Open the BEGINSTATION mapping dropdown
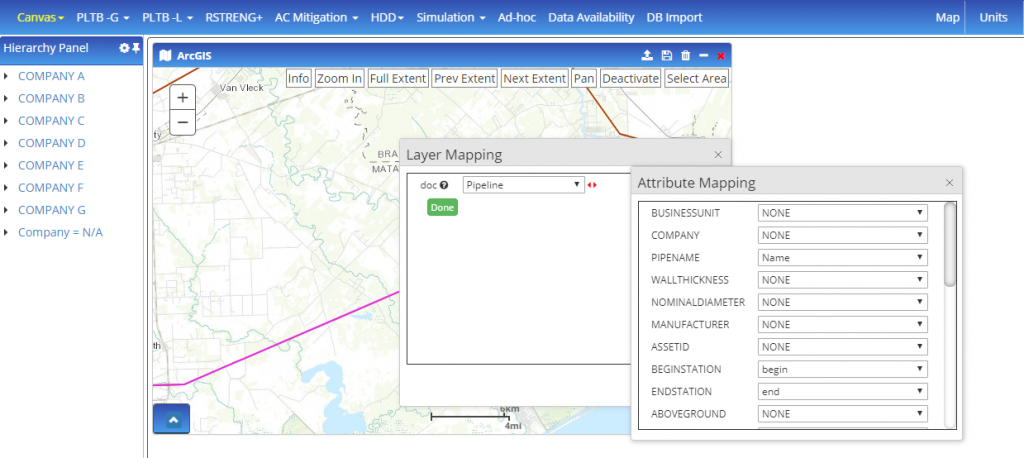Image resolution: width=1024 pixels, height=458 pixels. click(842, 369)
